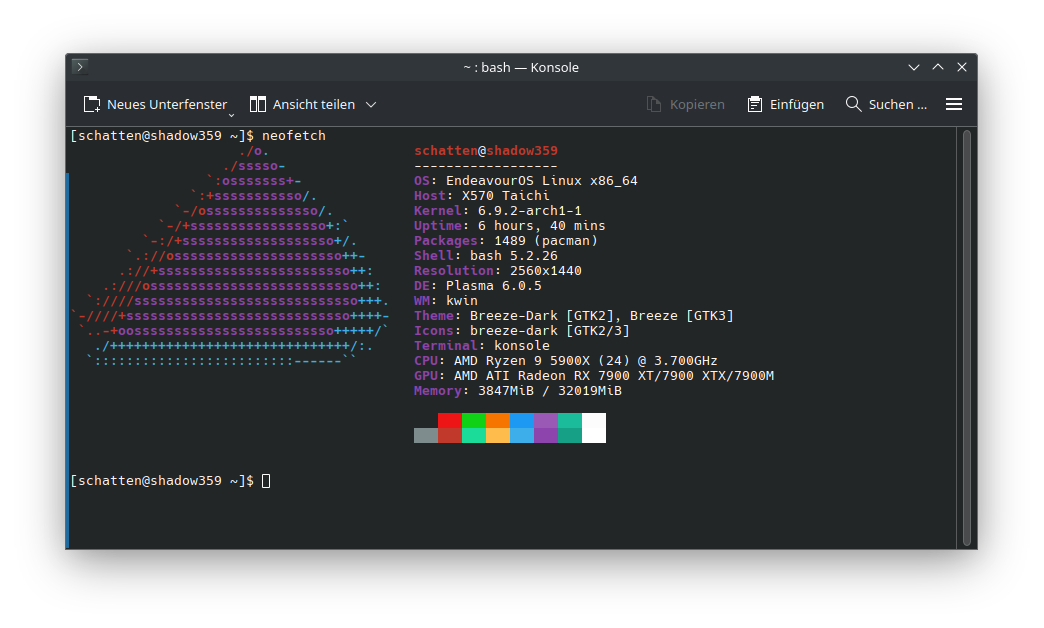The width and height of the screenshot is (1044, 628).
Task: Close the Konsole window
Action: (x=961, y=67)
